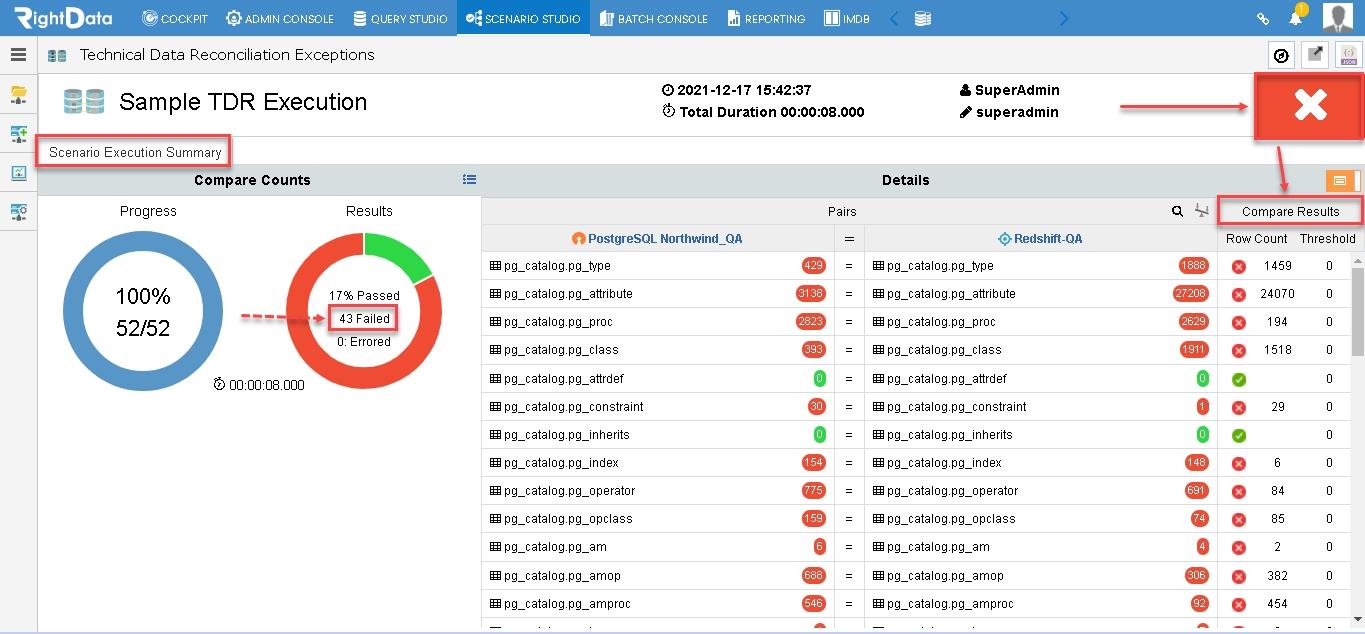1365x634 pixels.
Task: Click the search magnifier in the Pairs header
Action: click(1180, 211)
